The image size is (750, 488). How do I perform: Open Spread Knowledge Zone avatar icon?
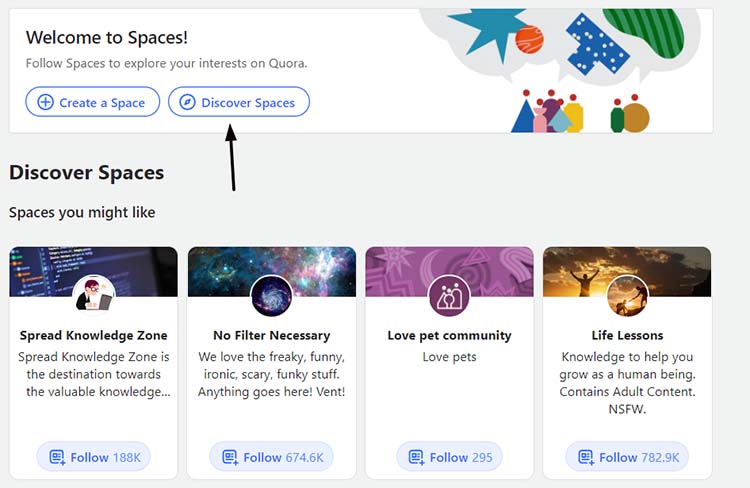[x=94, y=296]
